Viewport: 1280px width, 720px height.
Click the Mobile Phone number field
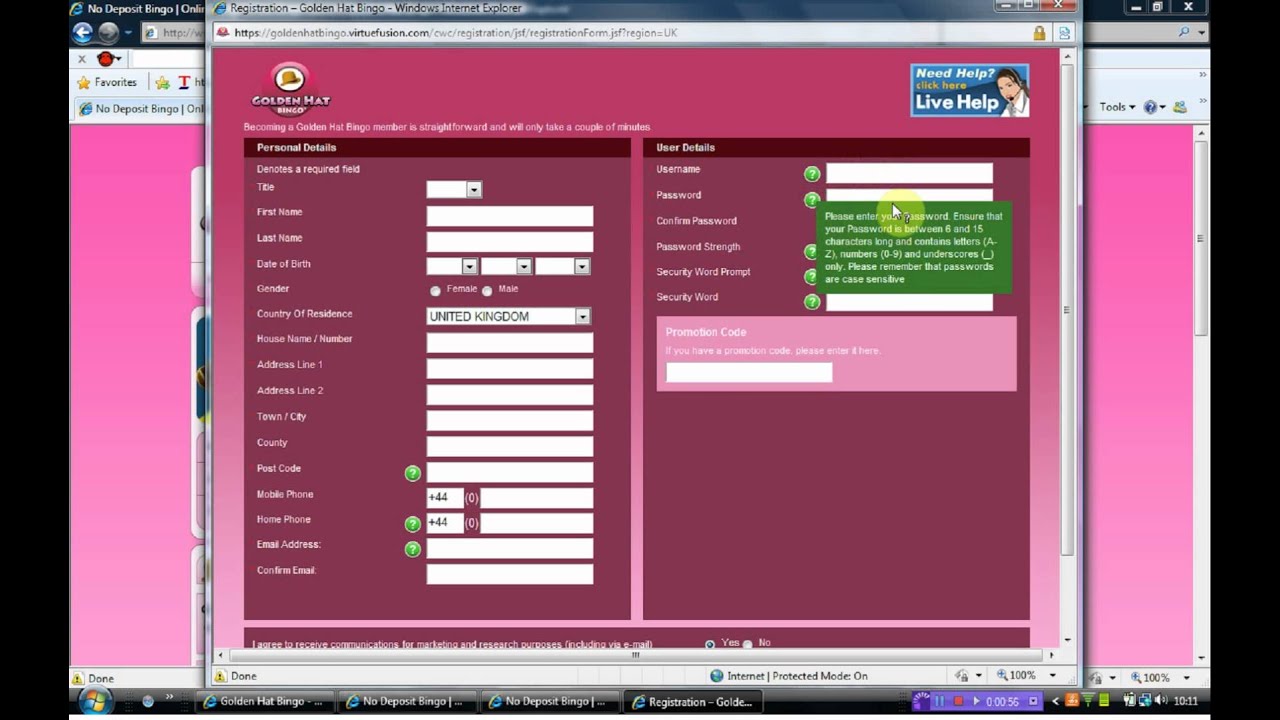pos(537,498)
